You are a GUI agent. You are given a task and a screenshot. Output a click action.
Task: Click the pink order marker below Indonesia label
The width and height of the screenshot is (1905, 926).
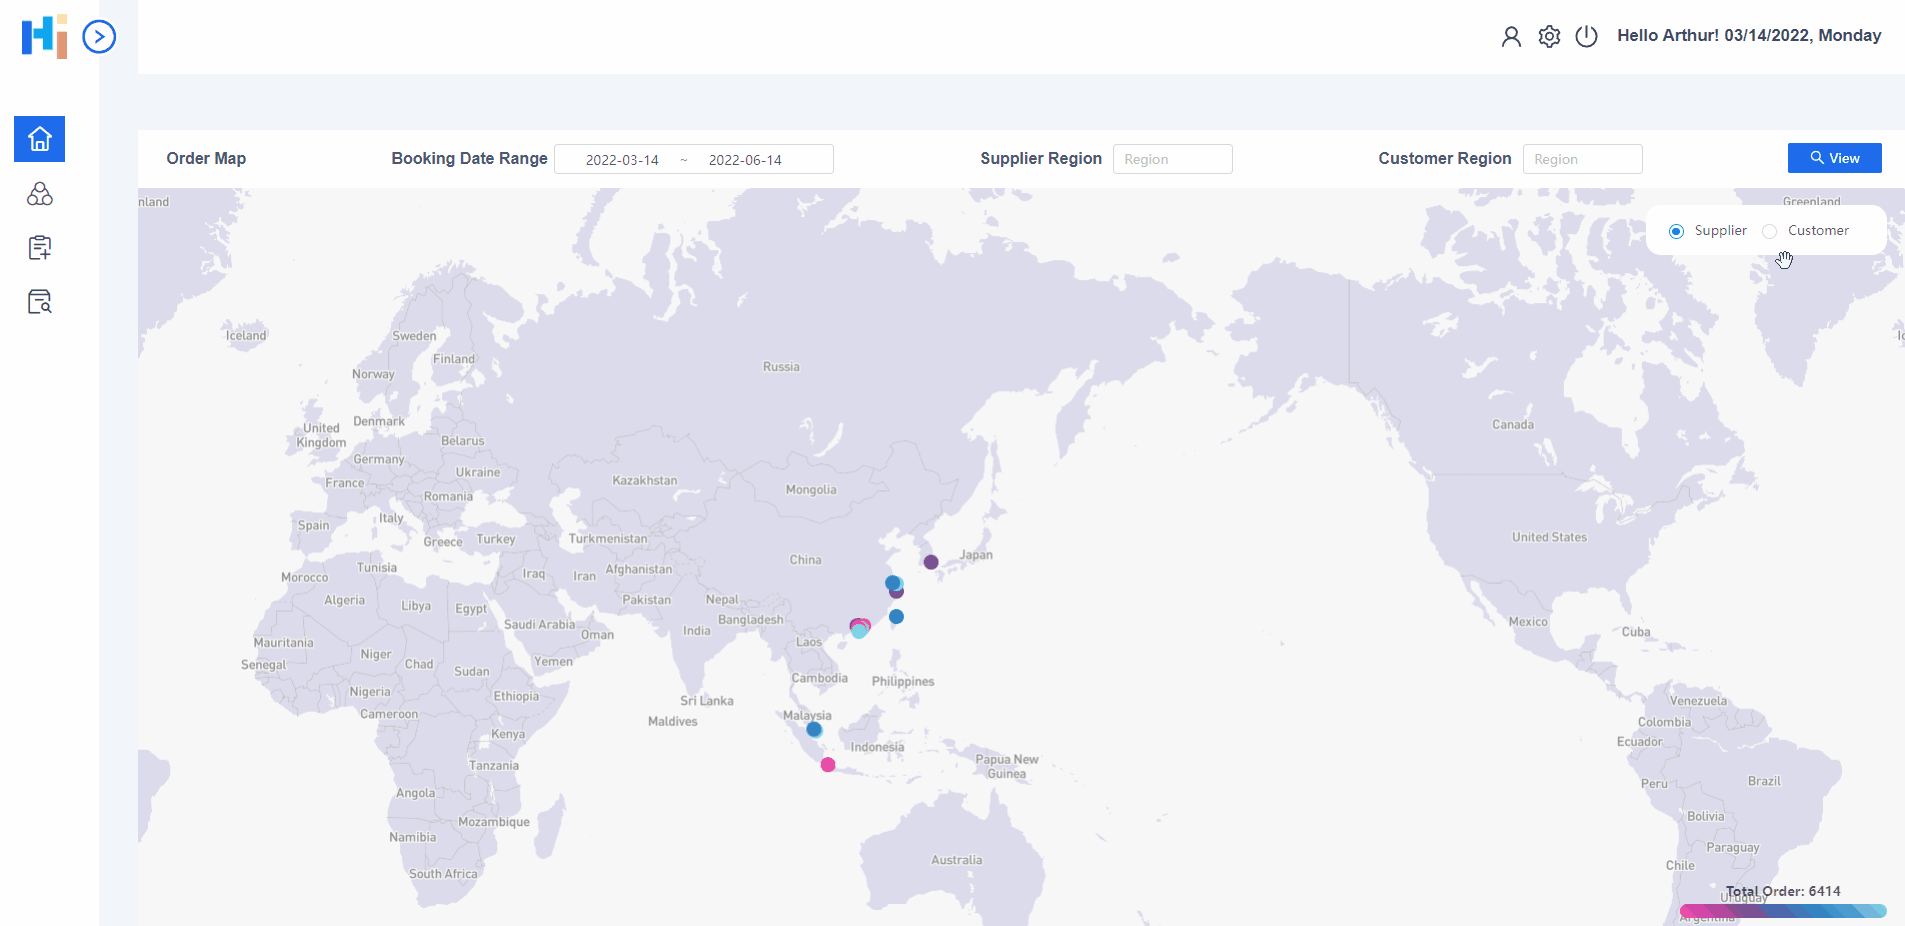point(828,765)
